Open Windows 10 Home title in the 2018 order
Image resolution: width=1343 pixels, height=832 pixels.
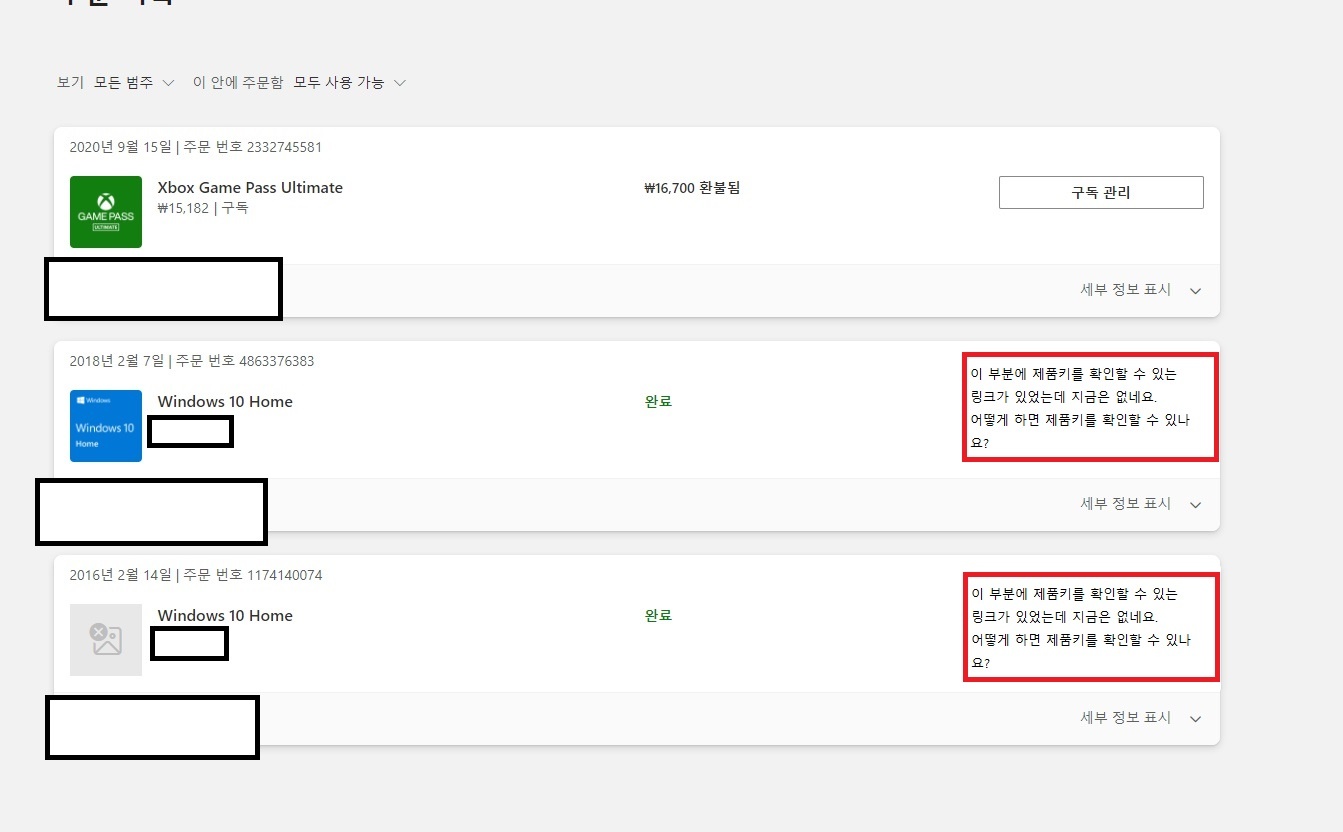(225, 401)
